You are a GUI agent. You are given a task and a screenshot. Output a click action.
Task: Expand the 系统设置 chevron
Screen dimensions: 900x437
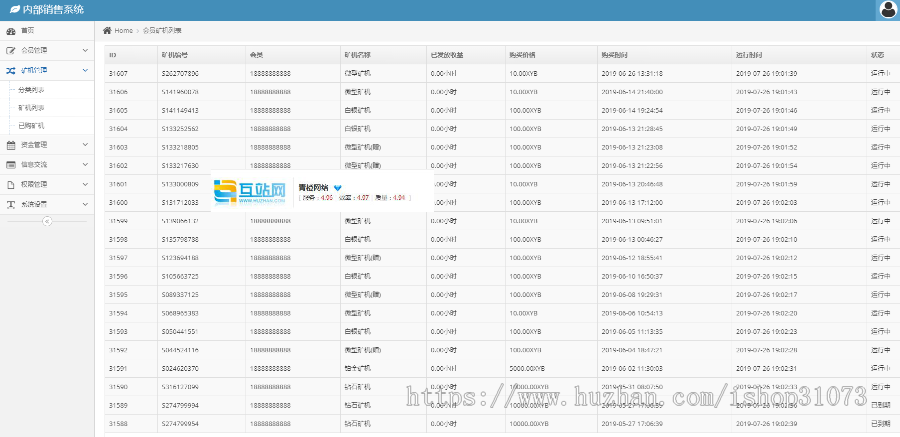[x=85, y=204]
